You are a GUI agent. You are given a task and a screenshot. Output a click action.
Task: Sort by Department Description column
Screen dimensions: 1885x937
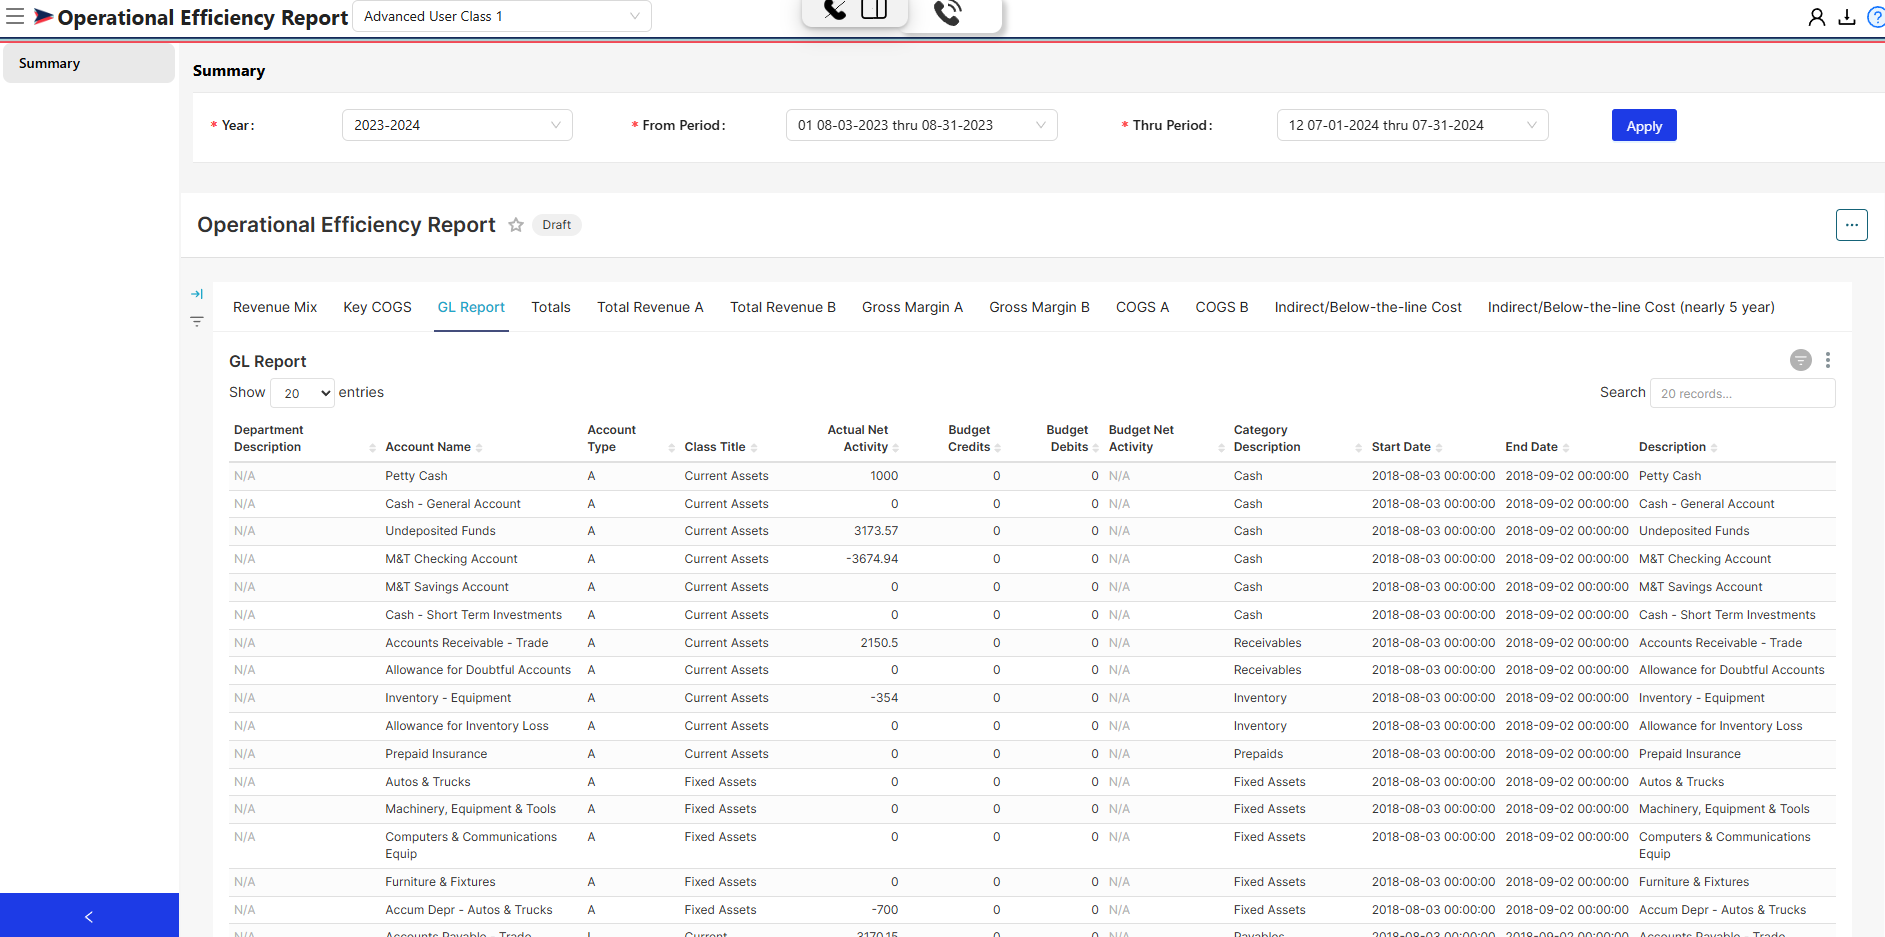click(x=373, y=448)
